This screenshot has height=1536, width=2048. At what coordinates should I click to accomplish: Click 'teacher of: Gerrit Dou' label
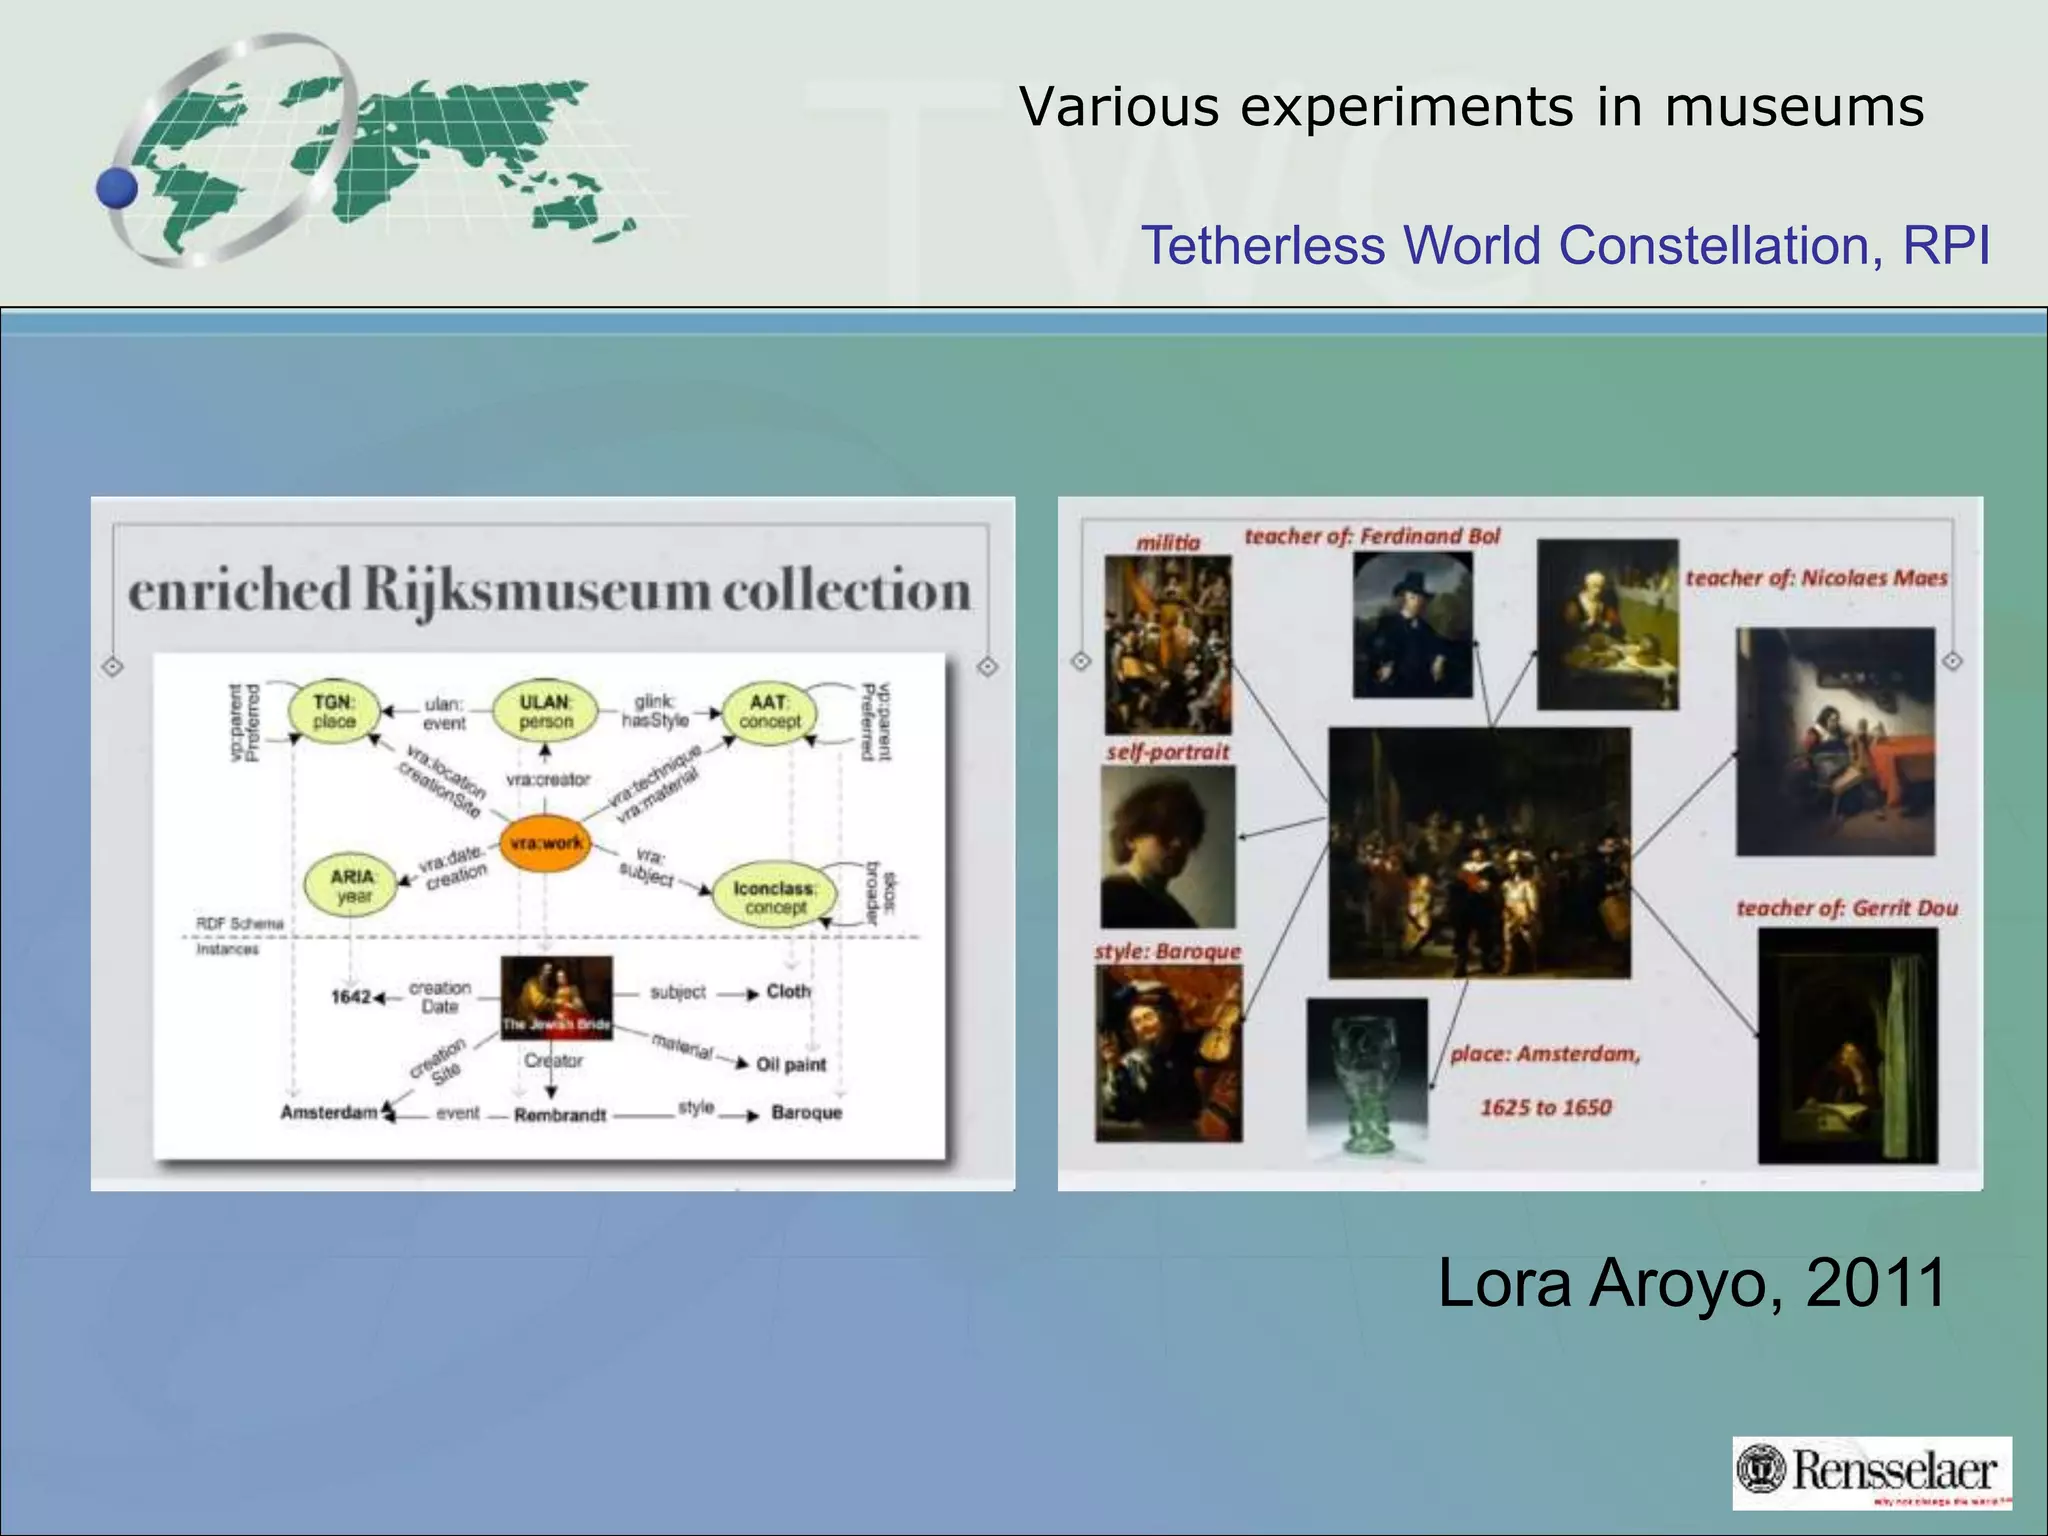pos(1847,908)
